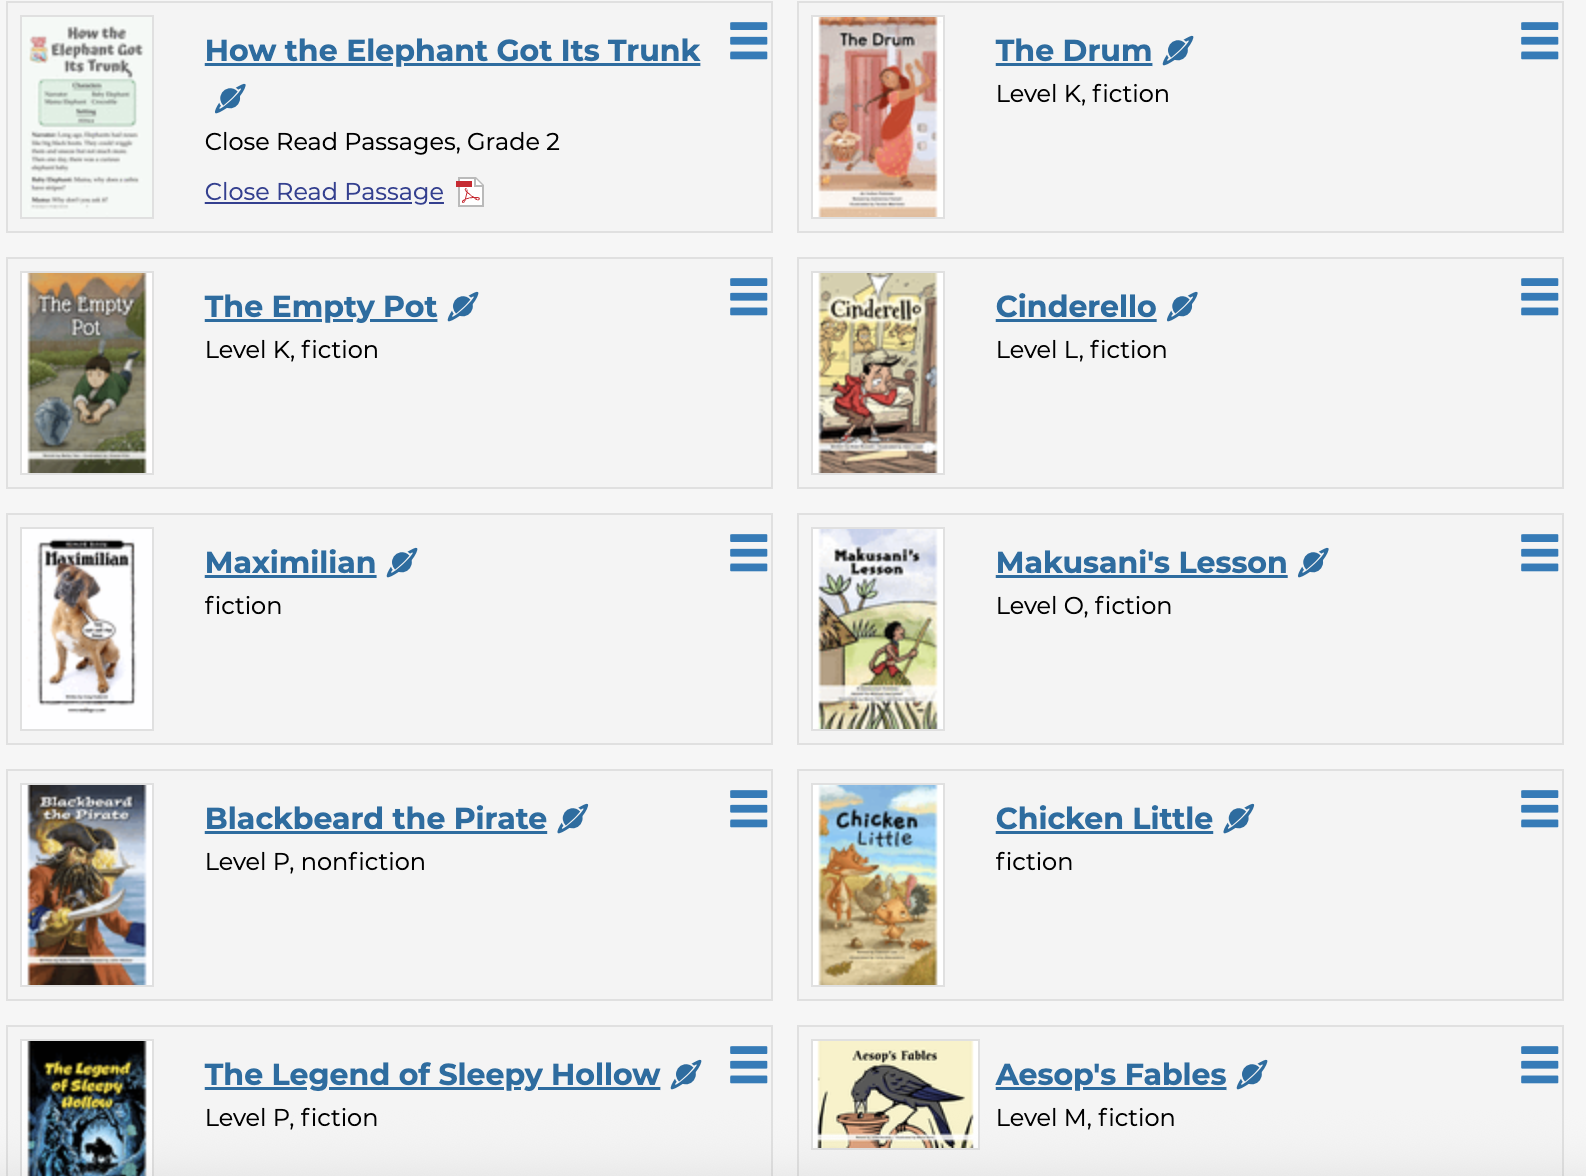
Task: Click the PDF icon beside Close Read Passage
Action: [469, 192]
